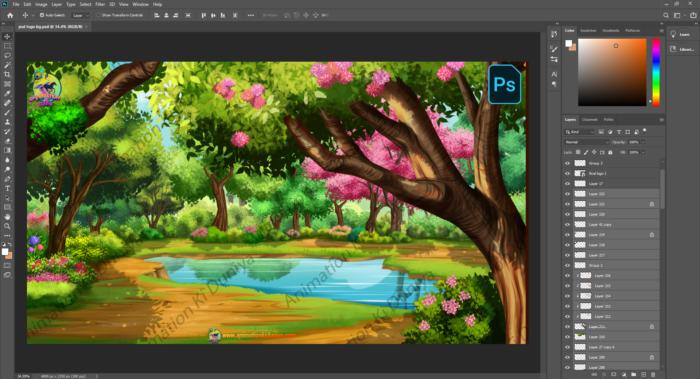The height and width of the screenshot is (379, 700).
Task: Enable the Auto-Select checkbox
Action: click(x=42, y=15)
